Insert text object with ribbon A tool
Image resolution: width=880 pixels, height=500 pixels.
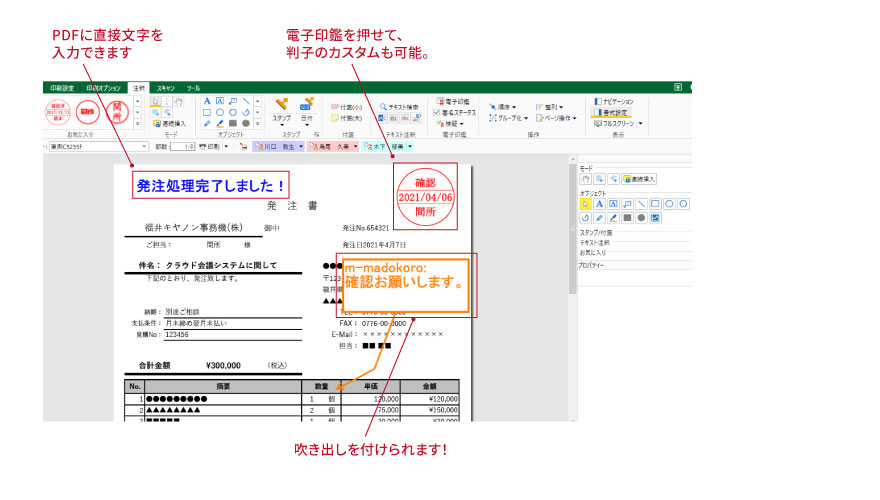click(207, 101)
